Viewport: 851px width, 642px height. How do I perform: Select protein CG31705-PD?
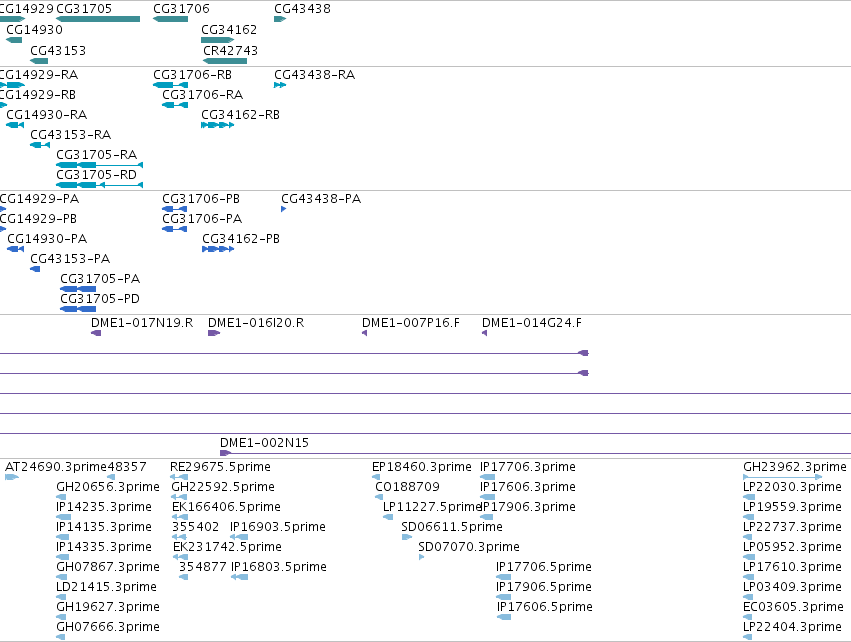78,309
